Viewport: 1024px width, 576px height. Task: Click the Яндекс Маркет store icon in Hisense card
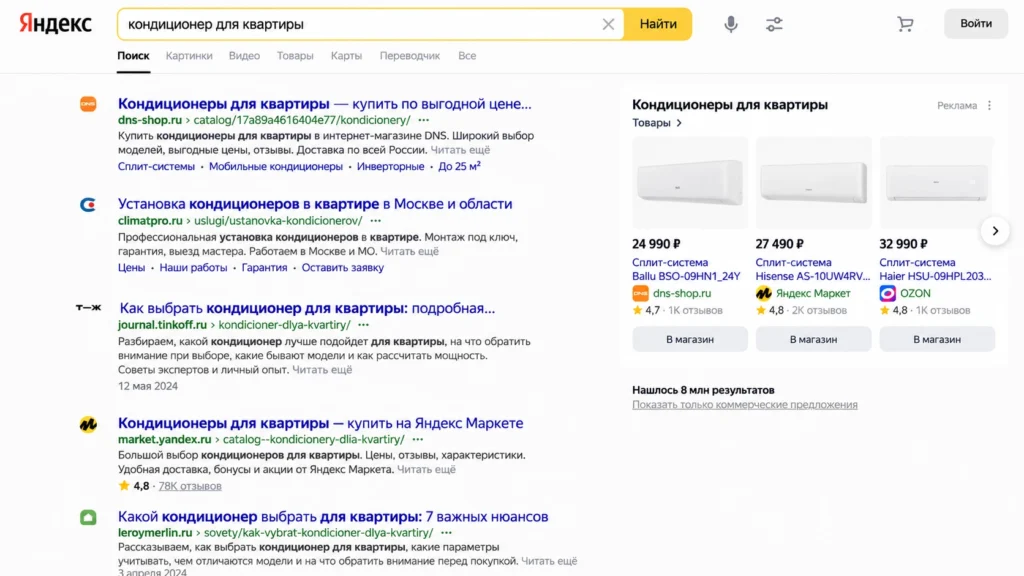[763, 293]
